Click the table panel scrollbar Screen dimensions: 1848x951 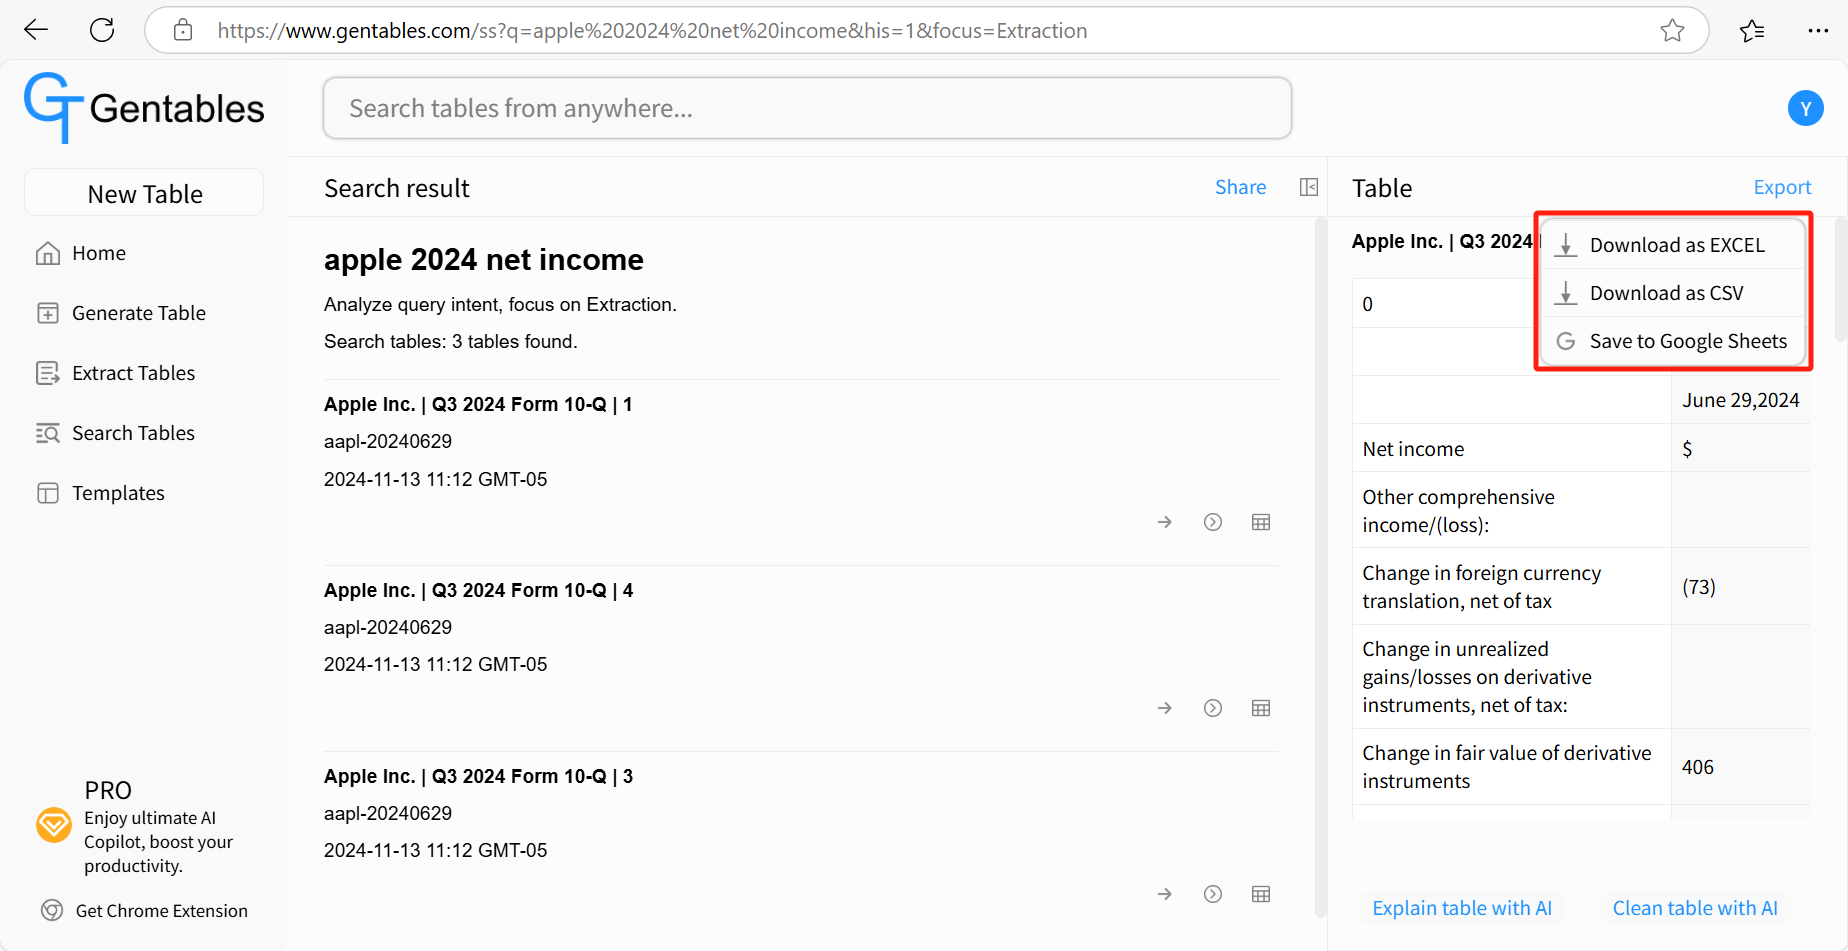[1840, 280]
